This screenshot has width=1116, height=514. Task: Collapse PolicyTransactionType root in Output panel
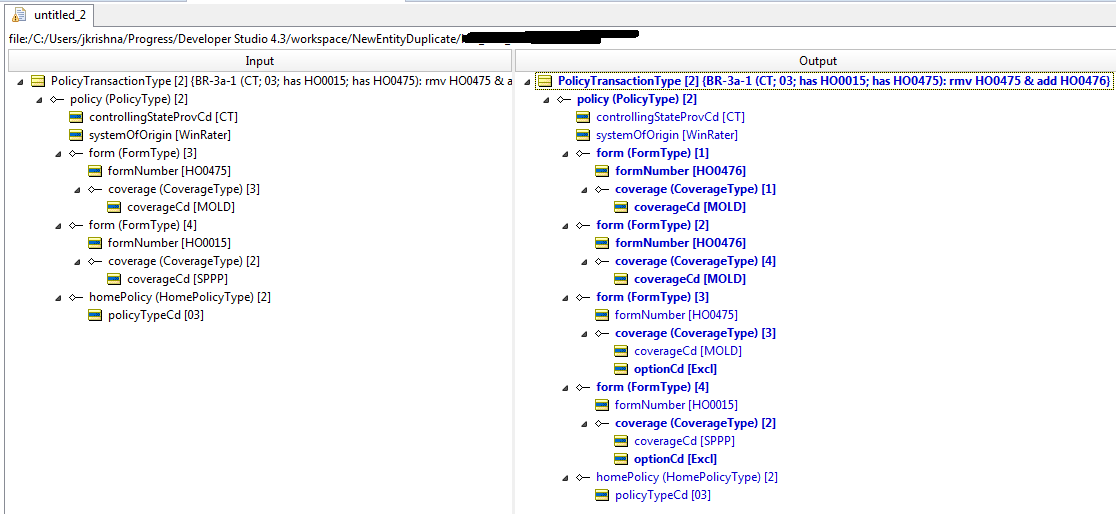[x=527, y=82]
